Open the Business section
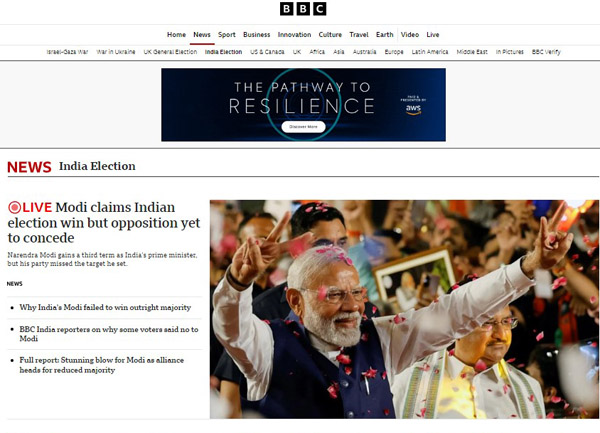The height and width of the screenshot is (433, 600). (256, 34)
